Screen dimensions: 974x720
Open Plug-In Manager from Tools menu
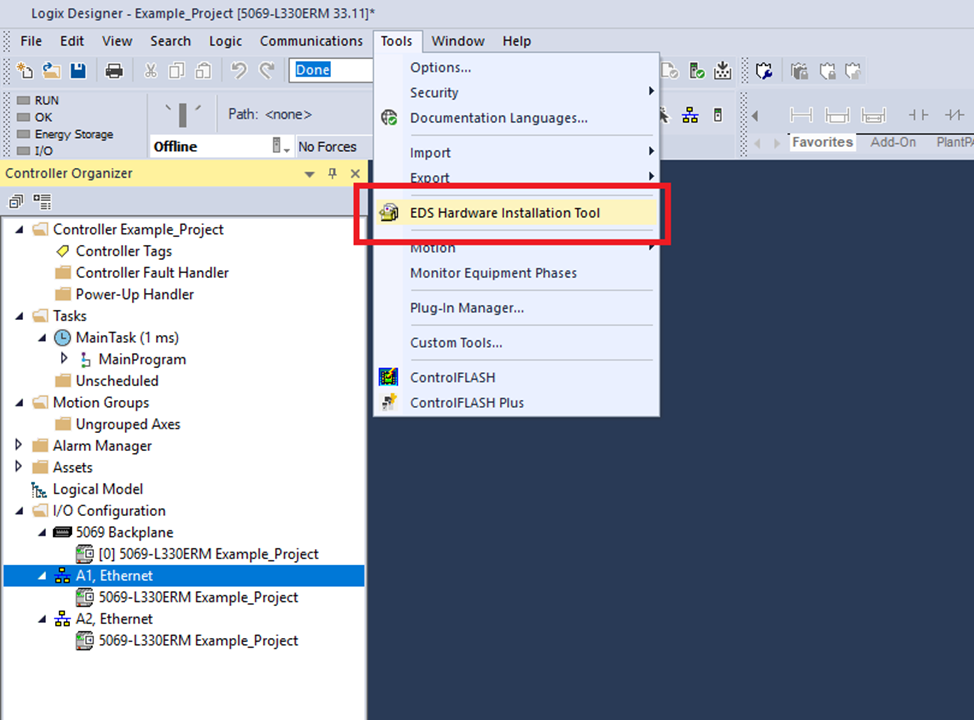pyautogui.click(x=466, y=308)
